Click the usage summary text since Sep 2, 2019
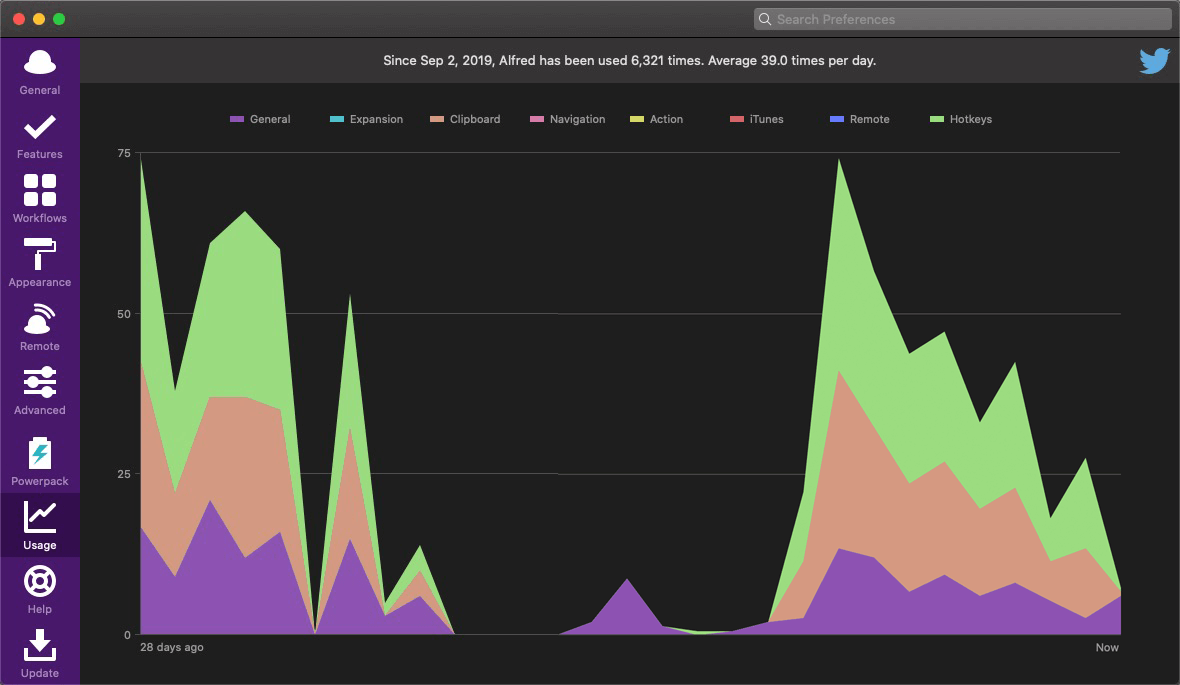 [629, 60]
